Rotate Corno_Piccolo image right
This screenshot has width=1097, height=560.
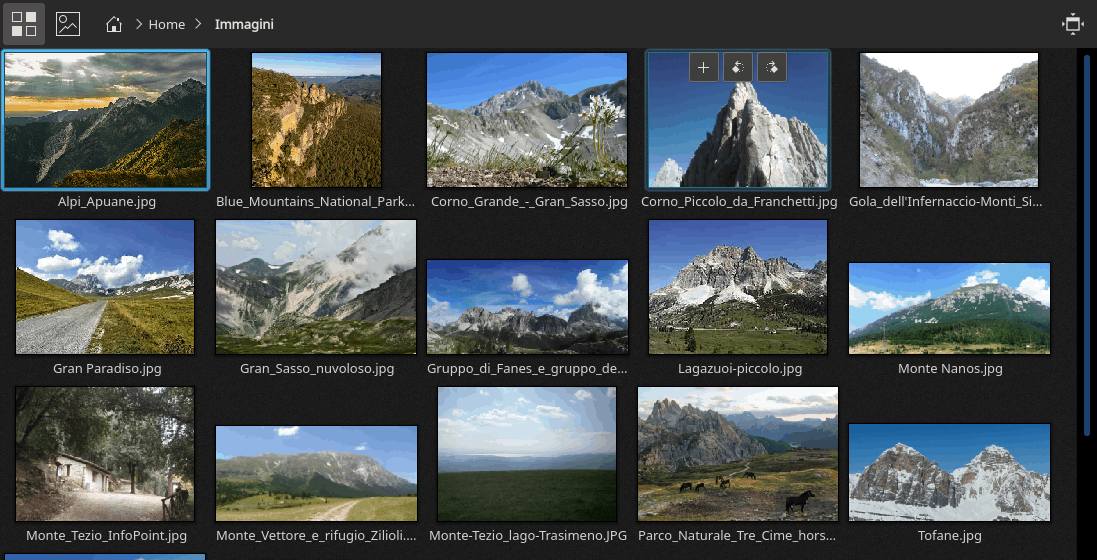point(771,68)
